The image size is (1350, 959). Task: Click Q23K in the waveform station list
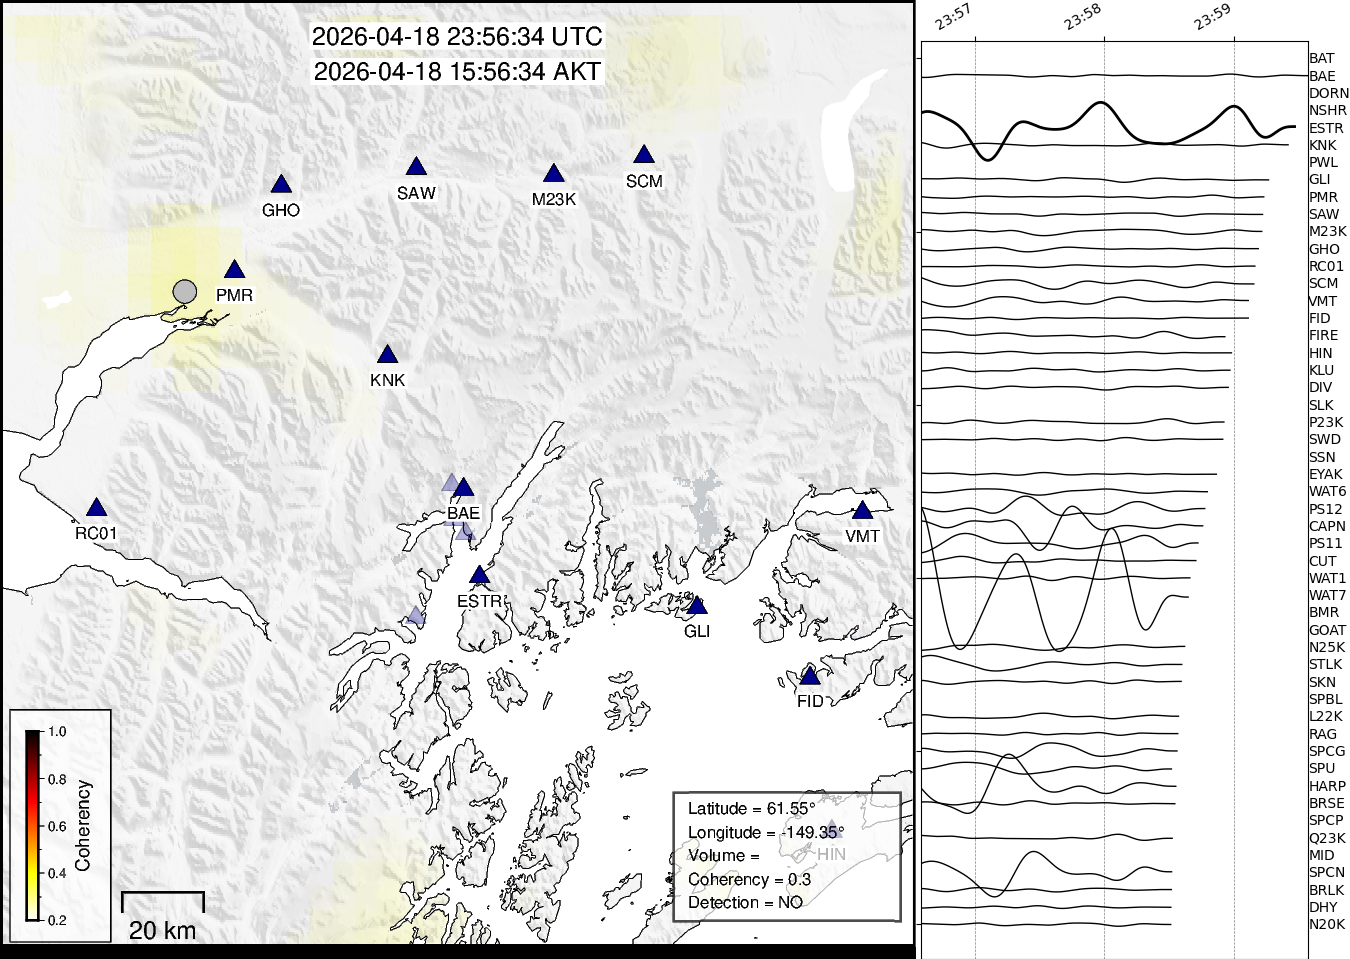click(1327, 839)
